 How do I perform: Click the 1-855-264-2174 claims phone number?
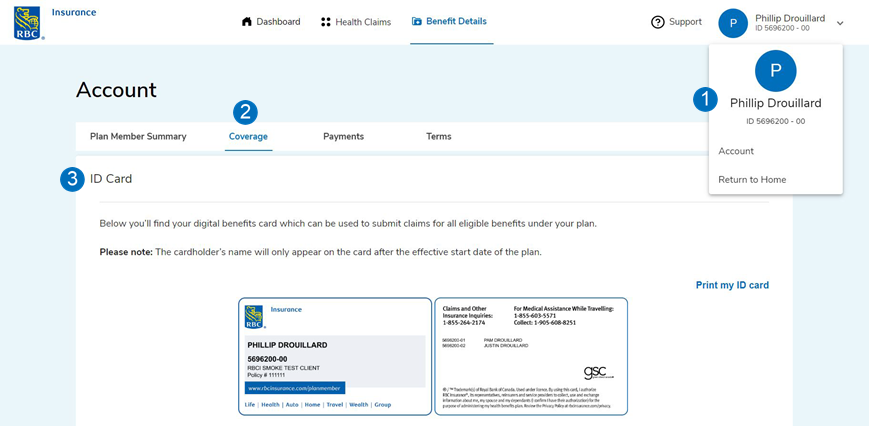(463, 322)
